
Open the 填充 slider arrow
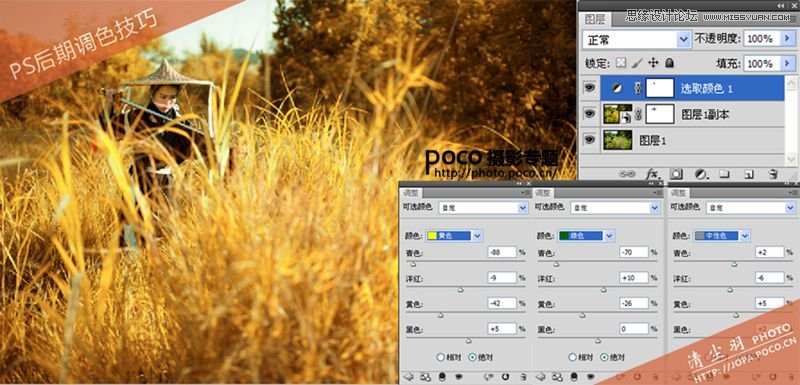click(787, 63)
